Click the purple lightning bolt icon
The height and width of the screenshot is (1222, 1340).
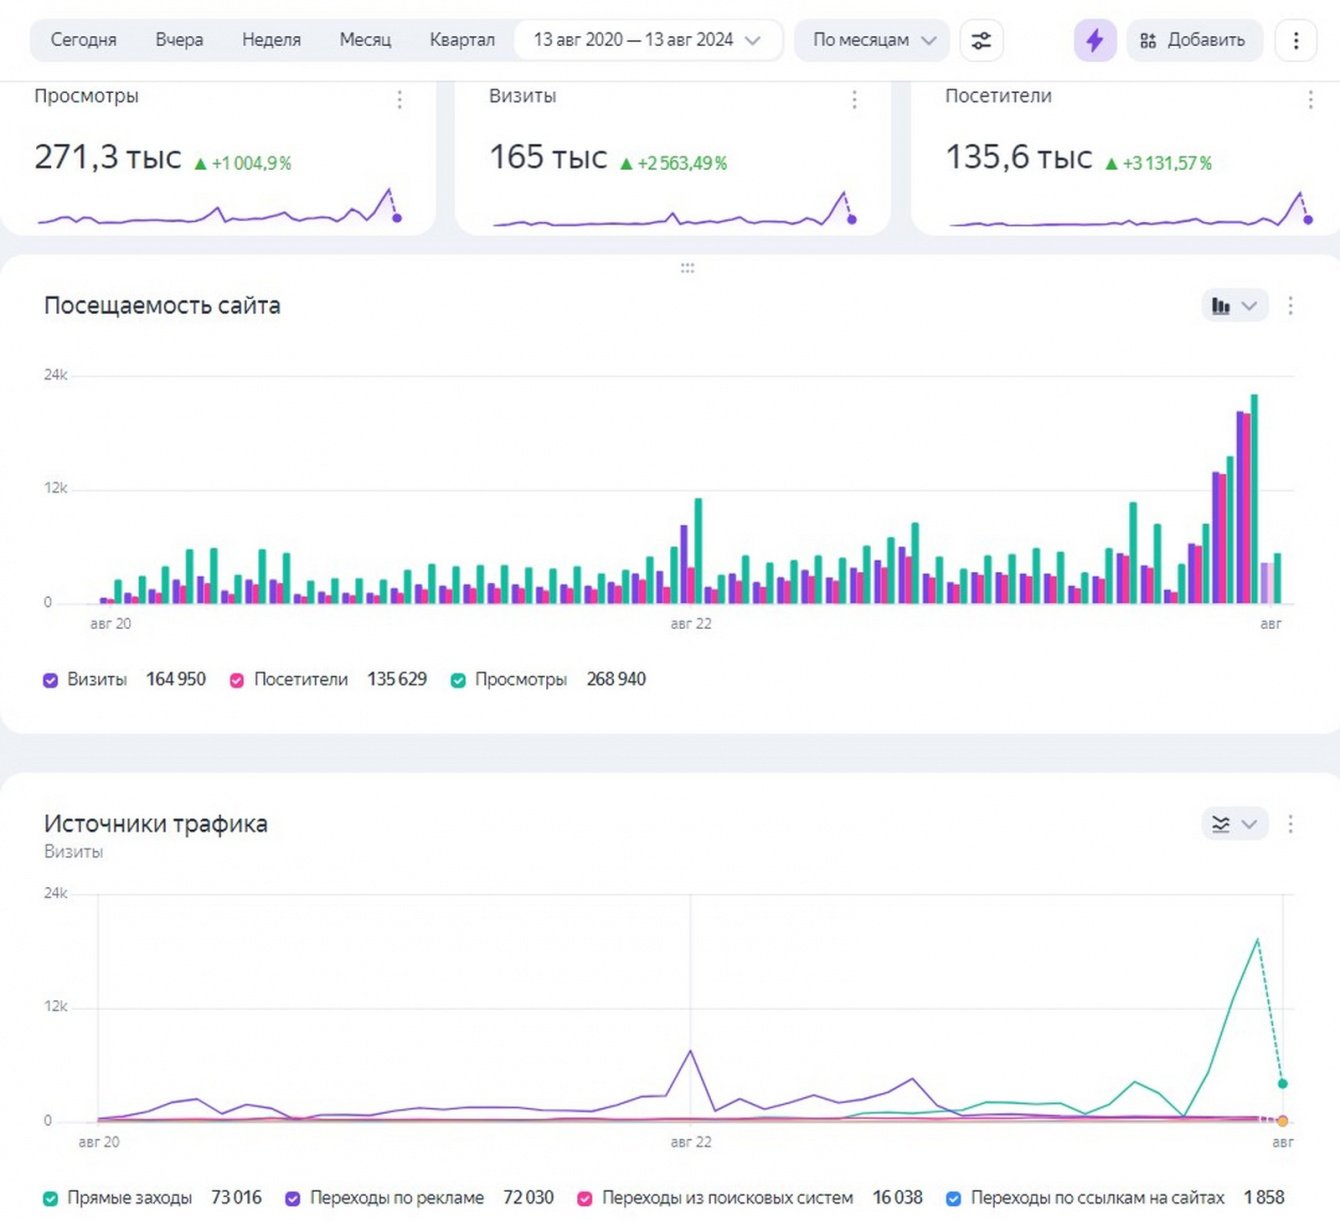click(1094, 41)
